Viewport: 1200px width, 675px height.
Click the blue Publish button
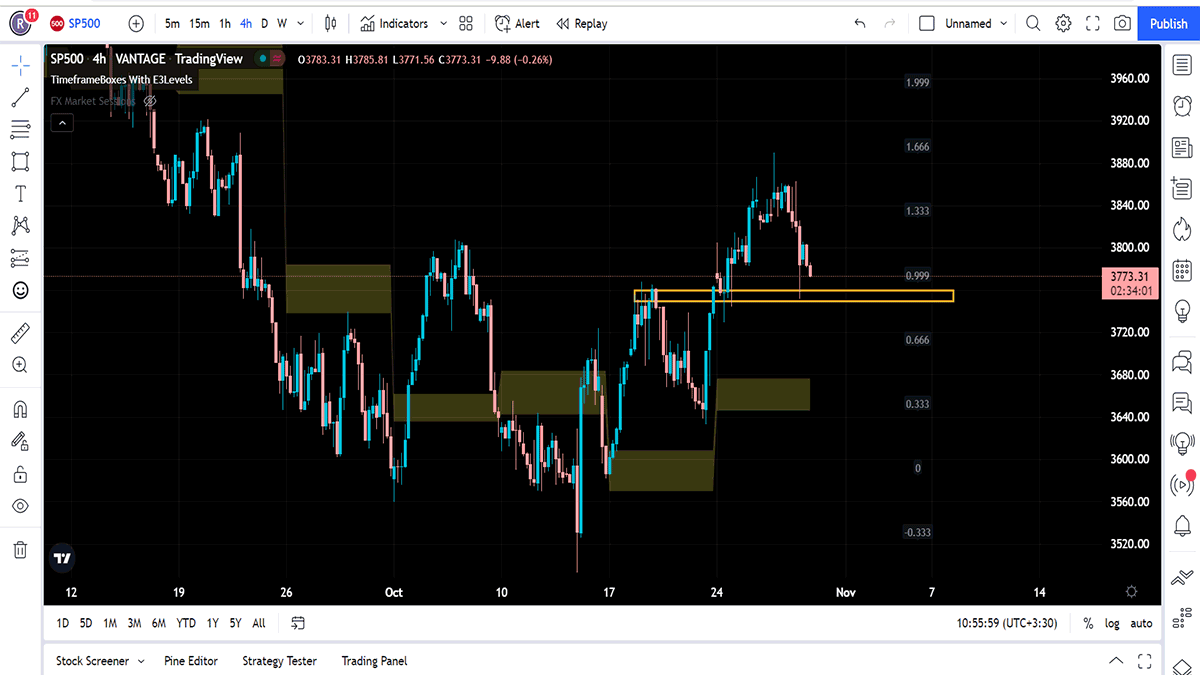click(x=1168, y=23)
